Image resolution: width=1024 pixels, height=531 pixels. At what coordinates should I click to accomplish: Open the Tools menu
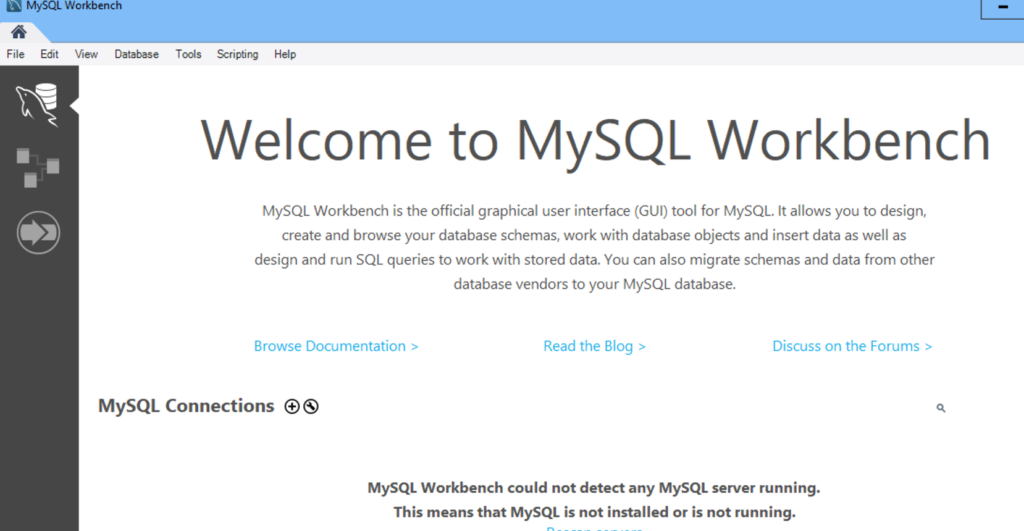(188, 54)
